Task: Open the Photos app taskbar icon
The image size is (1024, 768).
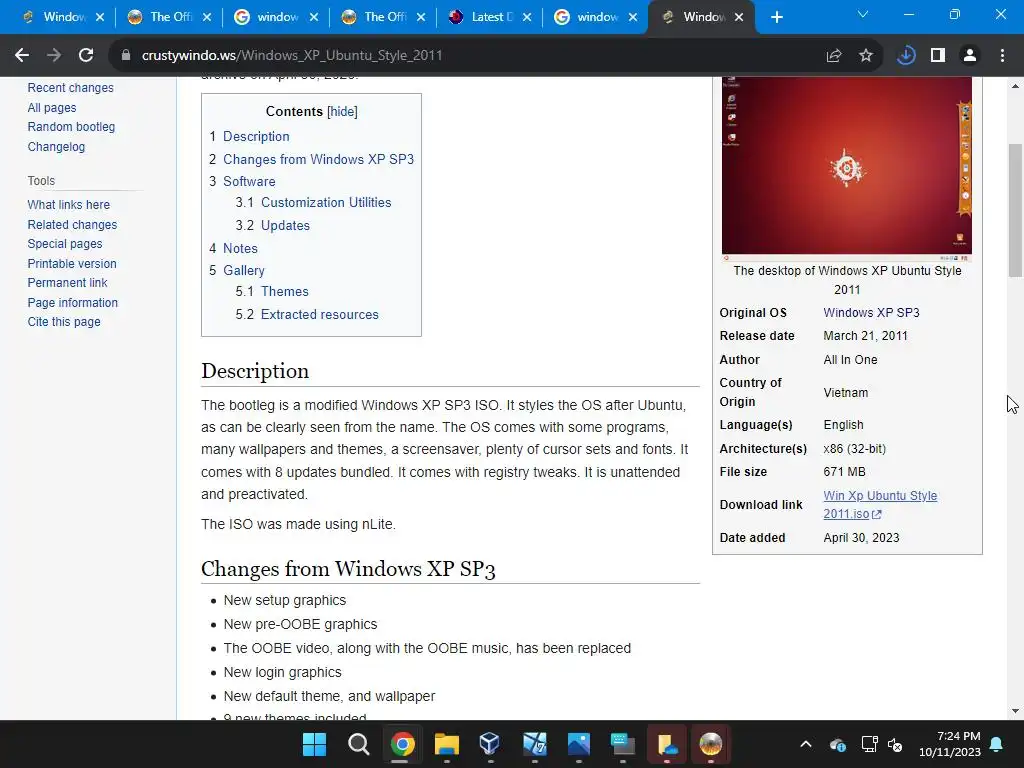Action: point(579,744)
